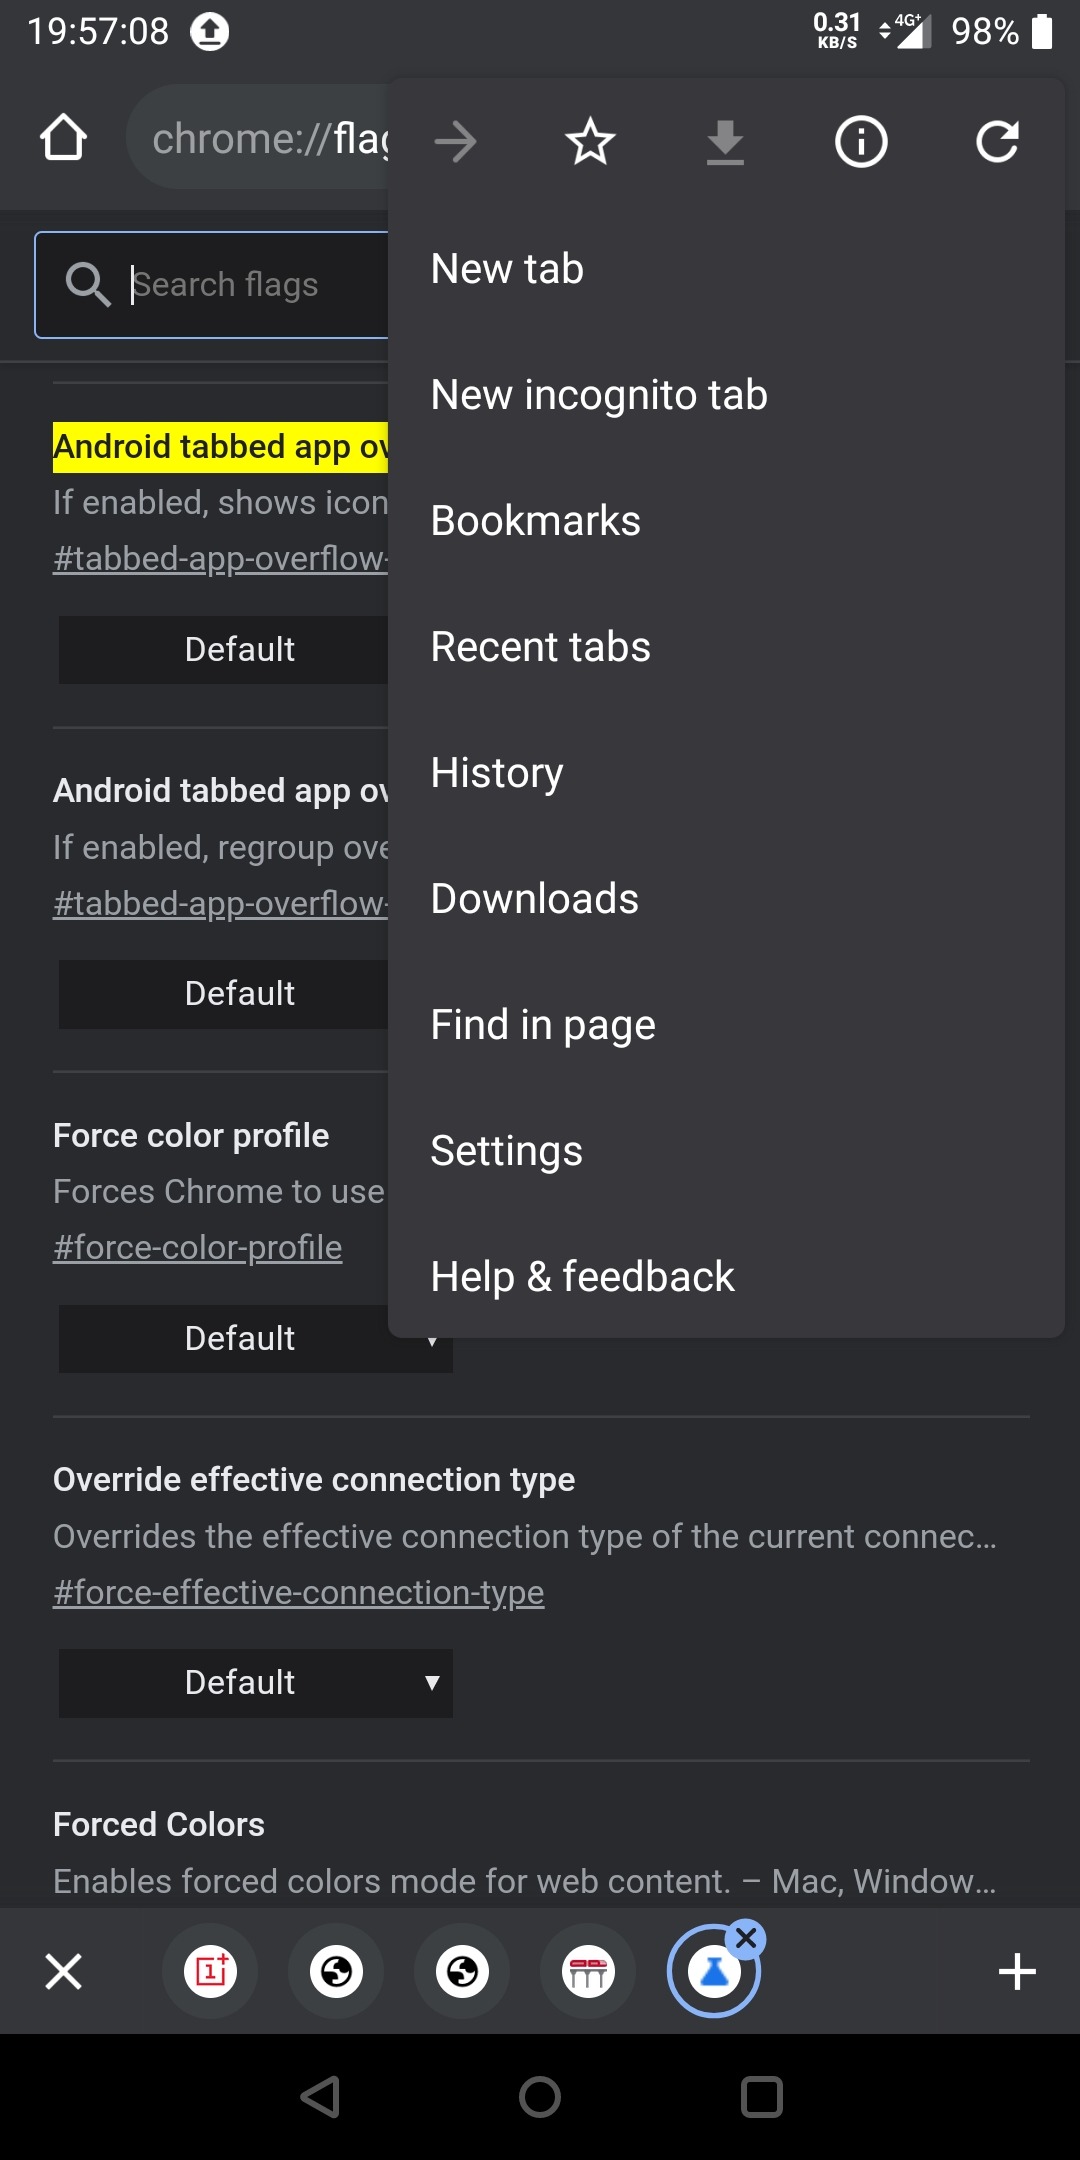The width and height of the screenshot is (1080, 2160).
Task: Open Find in page menu entry
Action: [x=543, y=1025]
